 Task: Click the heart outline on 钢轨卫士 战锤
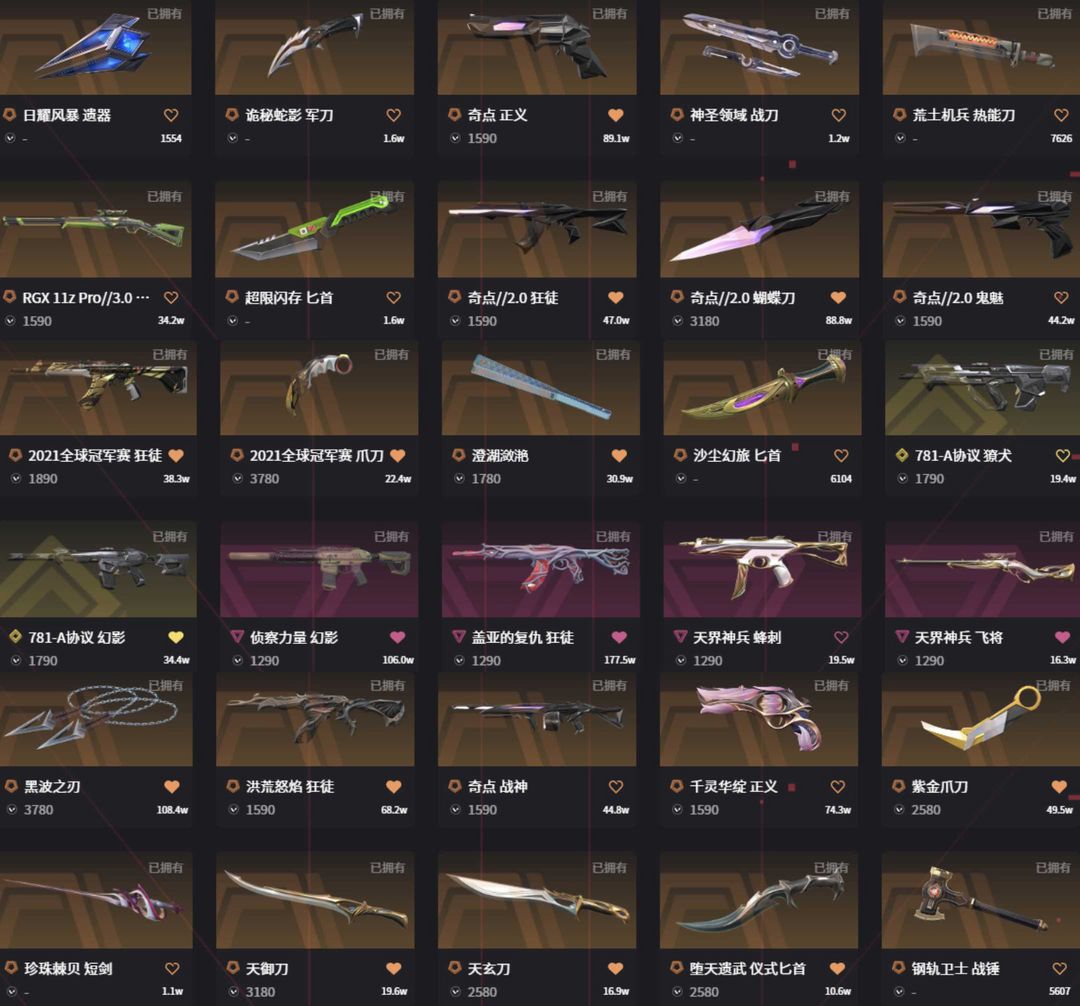[x=1059, y=968]
